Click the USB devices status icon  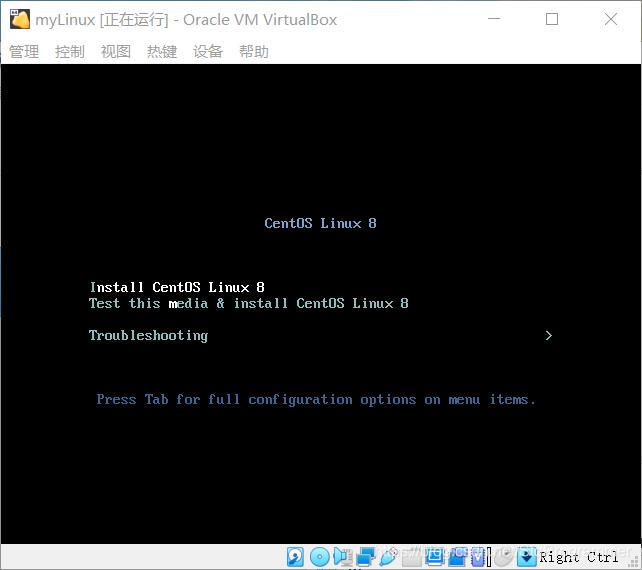tap(389, 557)
